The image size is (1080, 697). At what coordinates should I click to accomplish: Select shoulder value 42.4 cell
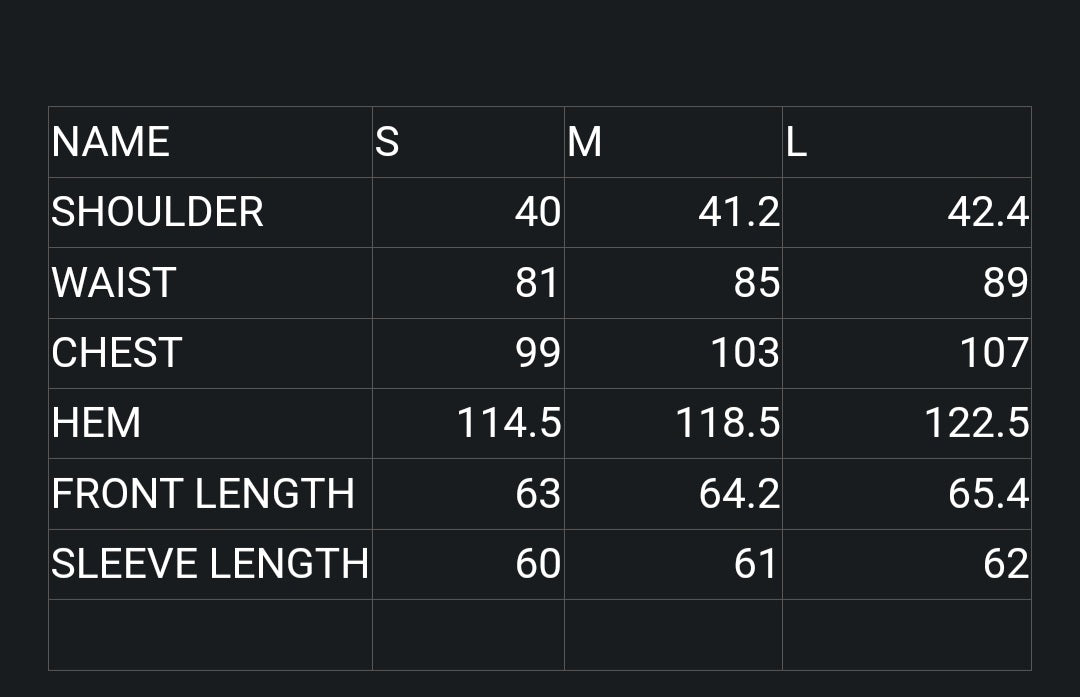(x=906, y=212)
